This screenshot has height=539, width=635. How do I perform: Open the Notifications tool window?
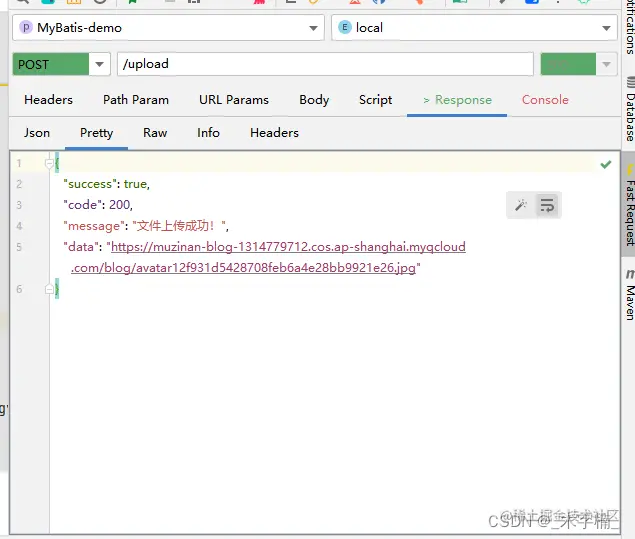(x=630, y=26)
